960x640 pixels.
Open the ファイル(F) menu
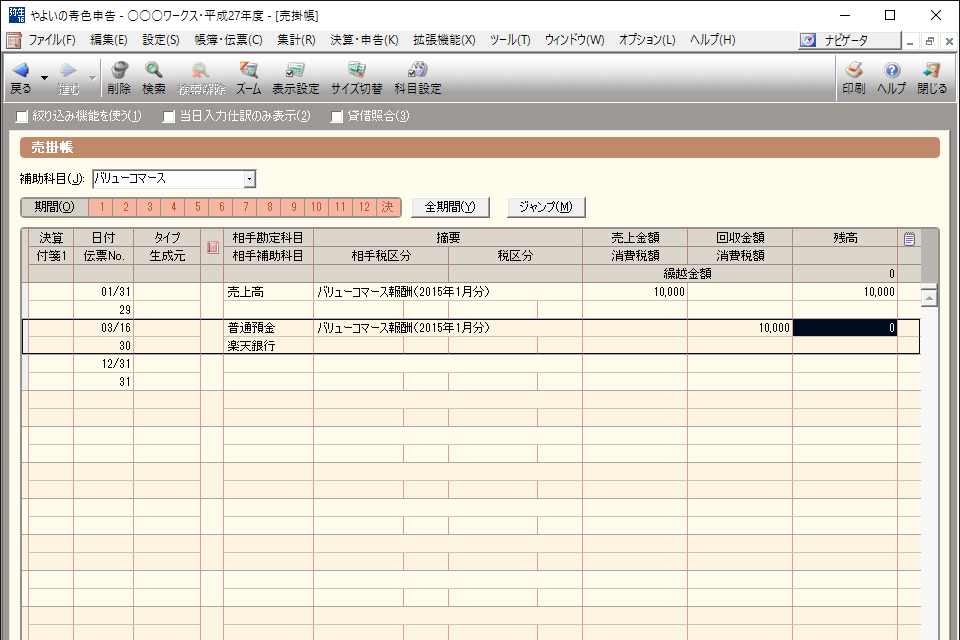pyautogui.click(x=52, y=40)
